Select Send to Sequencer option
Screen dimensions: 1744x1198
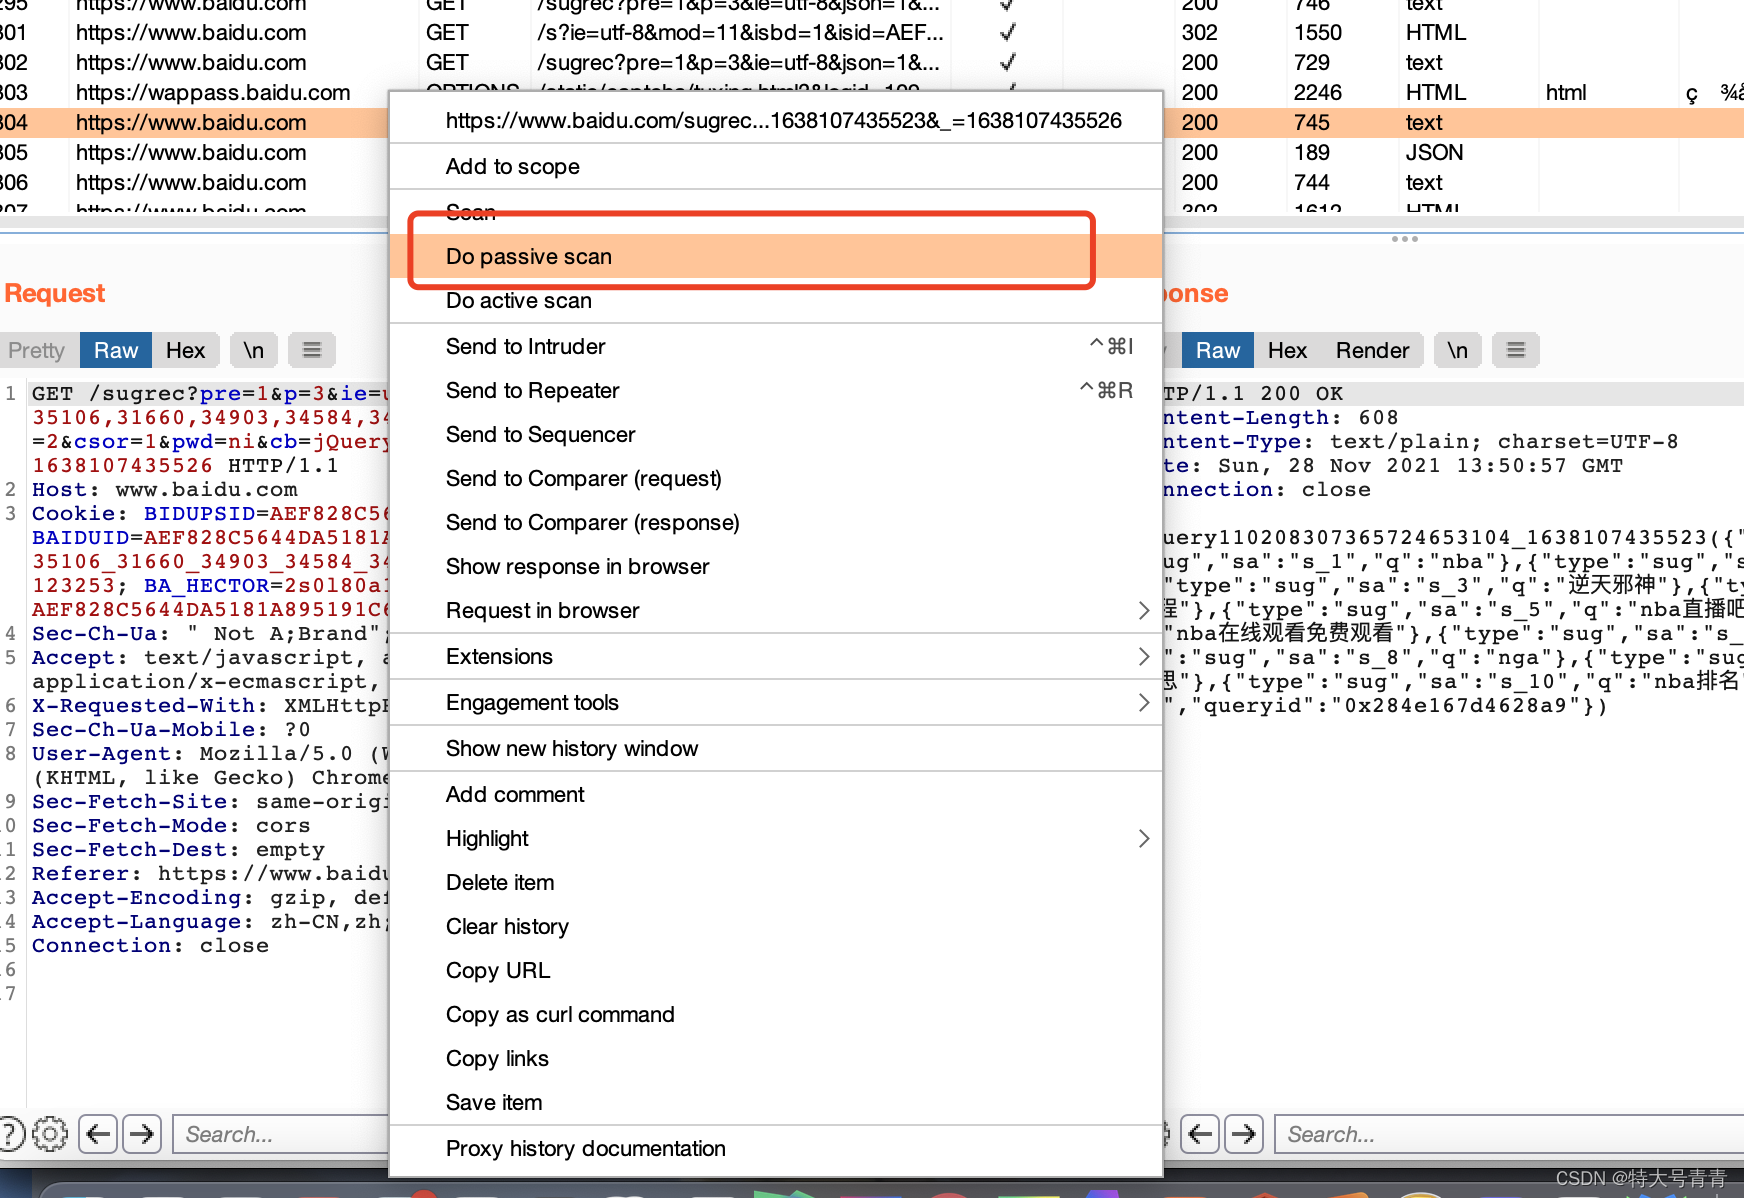point(776,434)
